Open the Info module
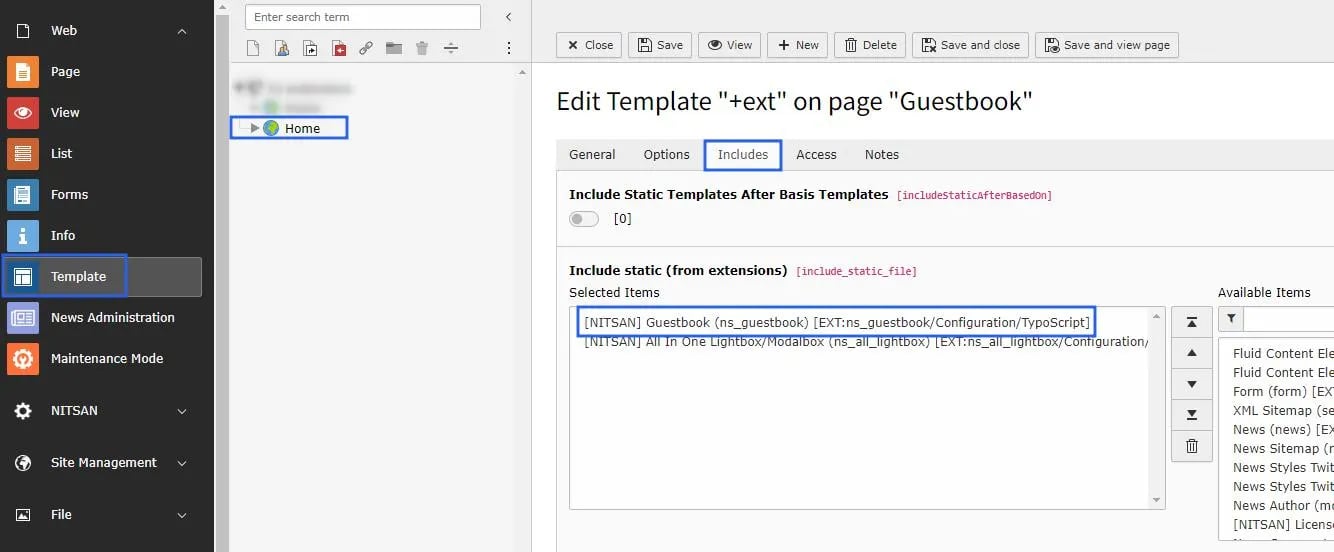The image size is (1334, 552). [x=63, y=236]
